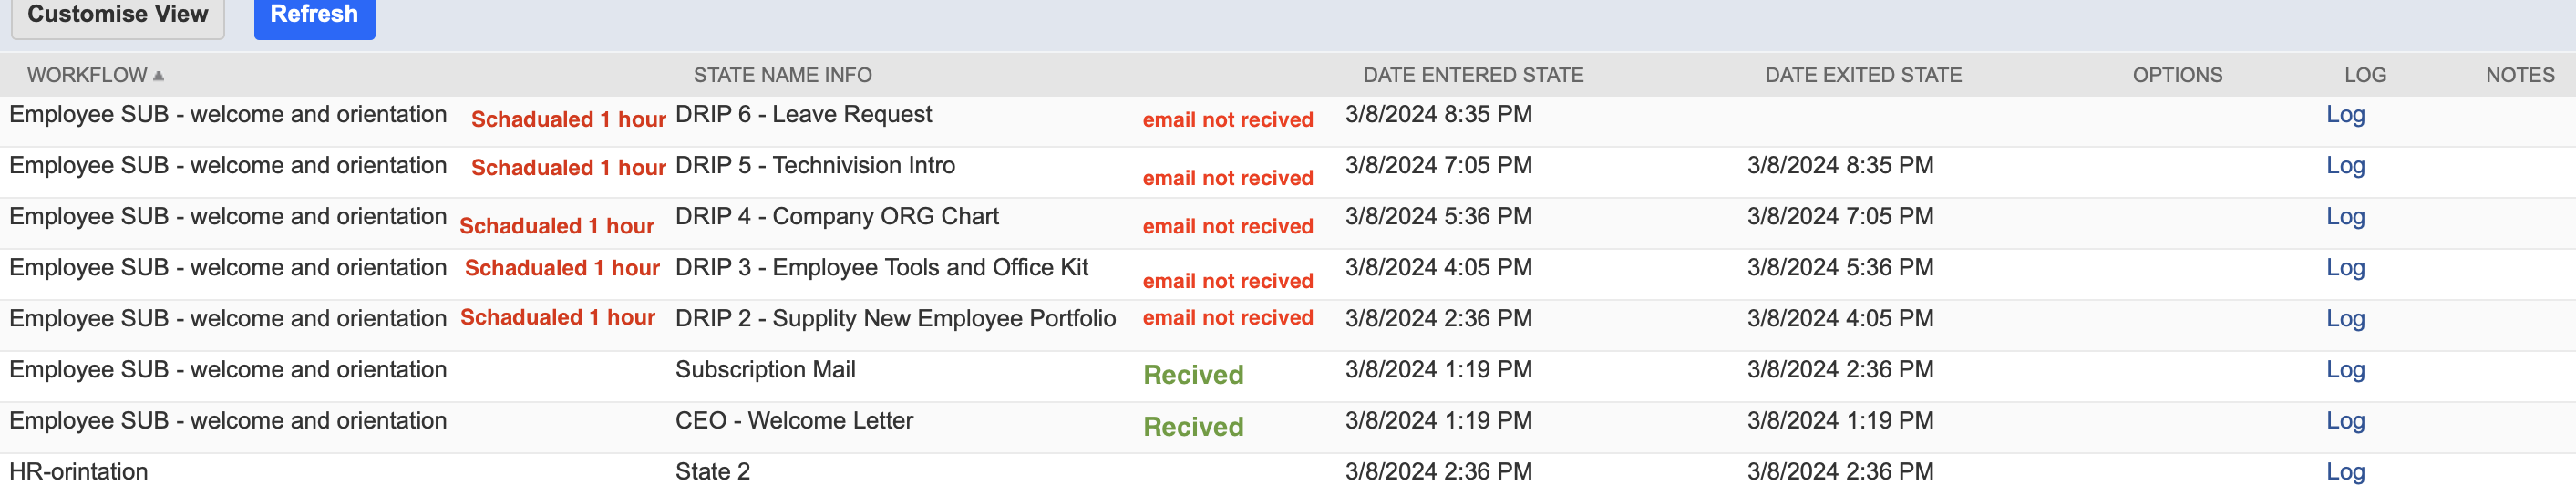Screen dimensions: 2576x496
Task: Open Log for DRIP 2 - Supplity row
Action: pos(2345,318)
